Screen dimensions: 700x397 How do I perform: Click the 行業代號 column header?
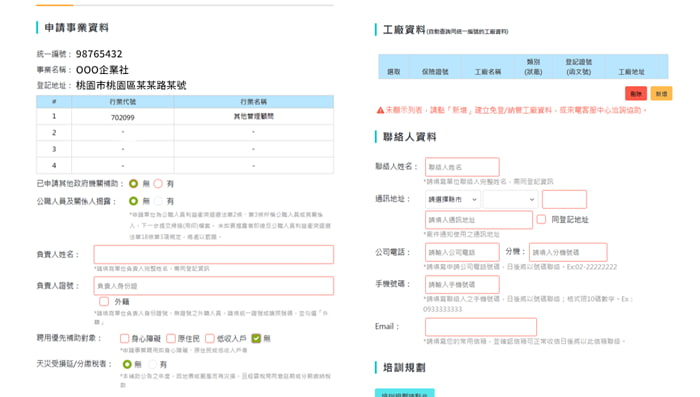[x=123, y=102]
